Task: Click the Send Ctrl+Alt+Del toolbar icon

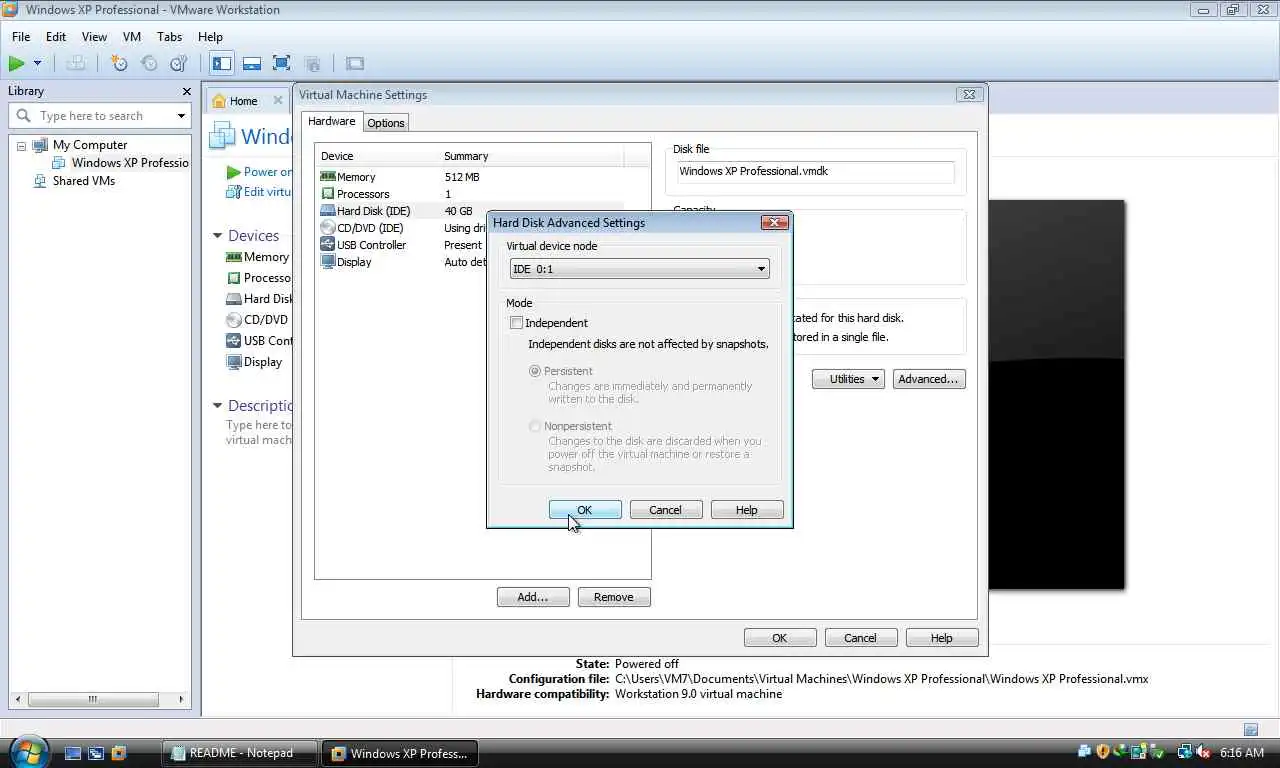Action: point(76,63)
